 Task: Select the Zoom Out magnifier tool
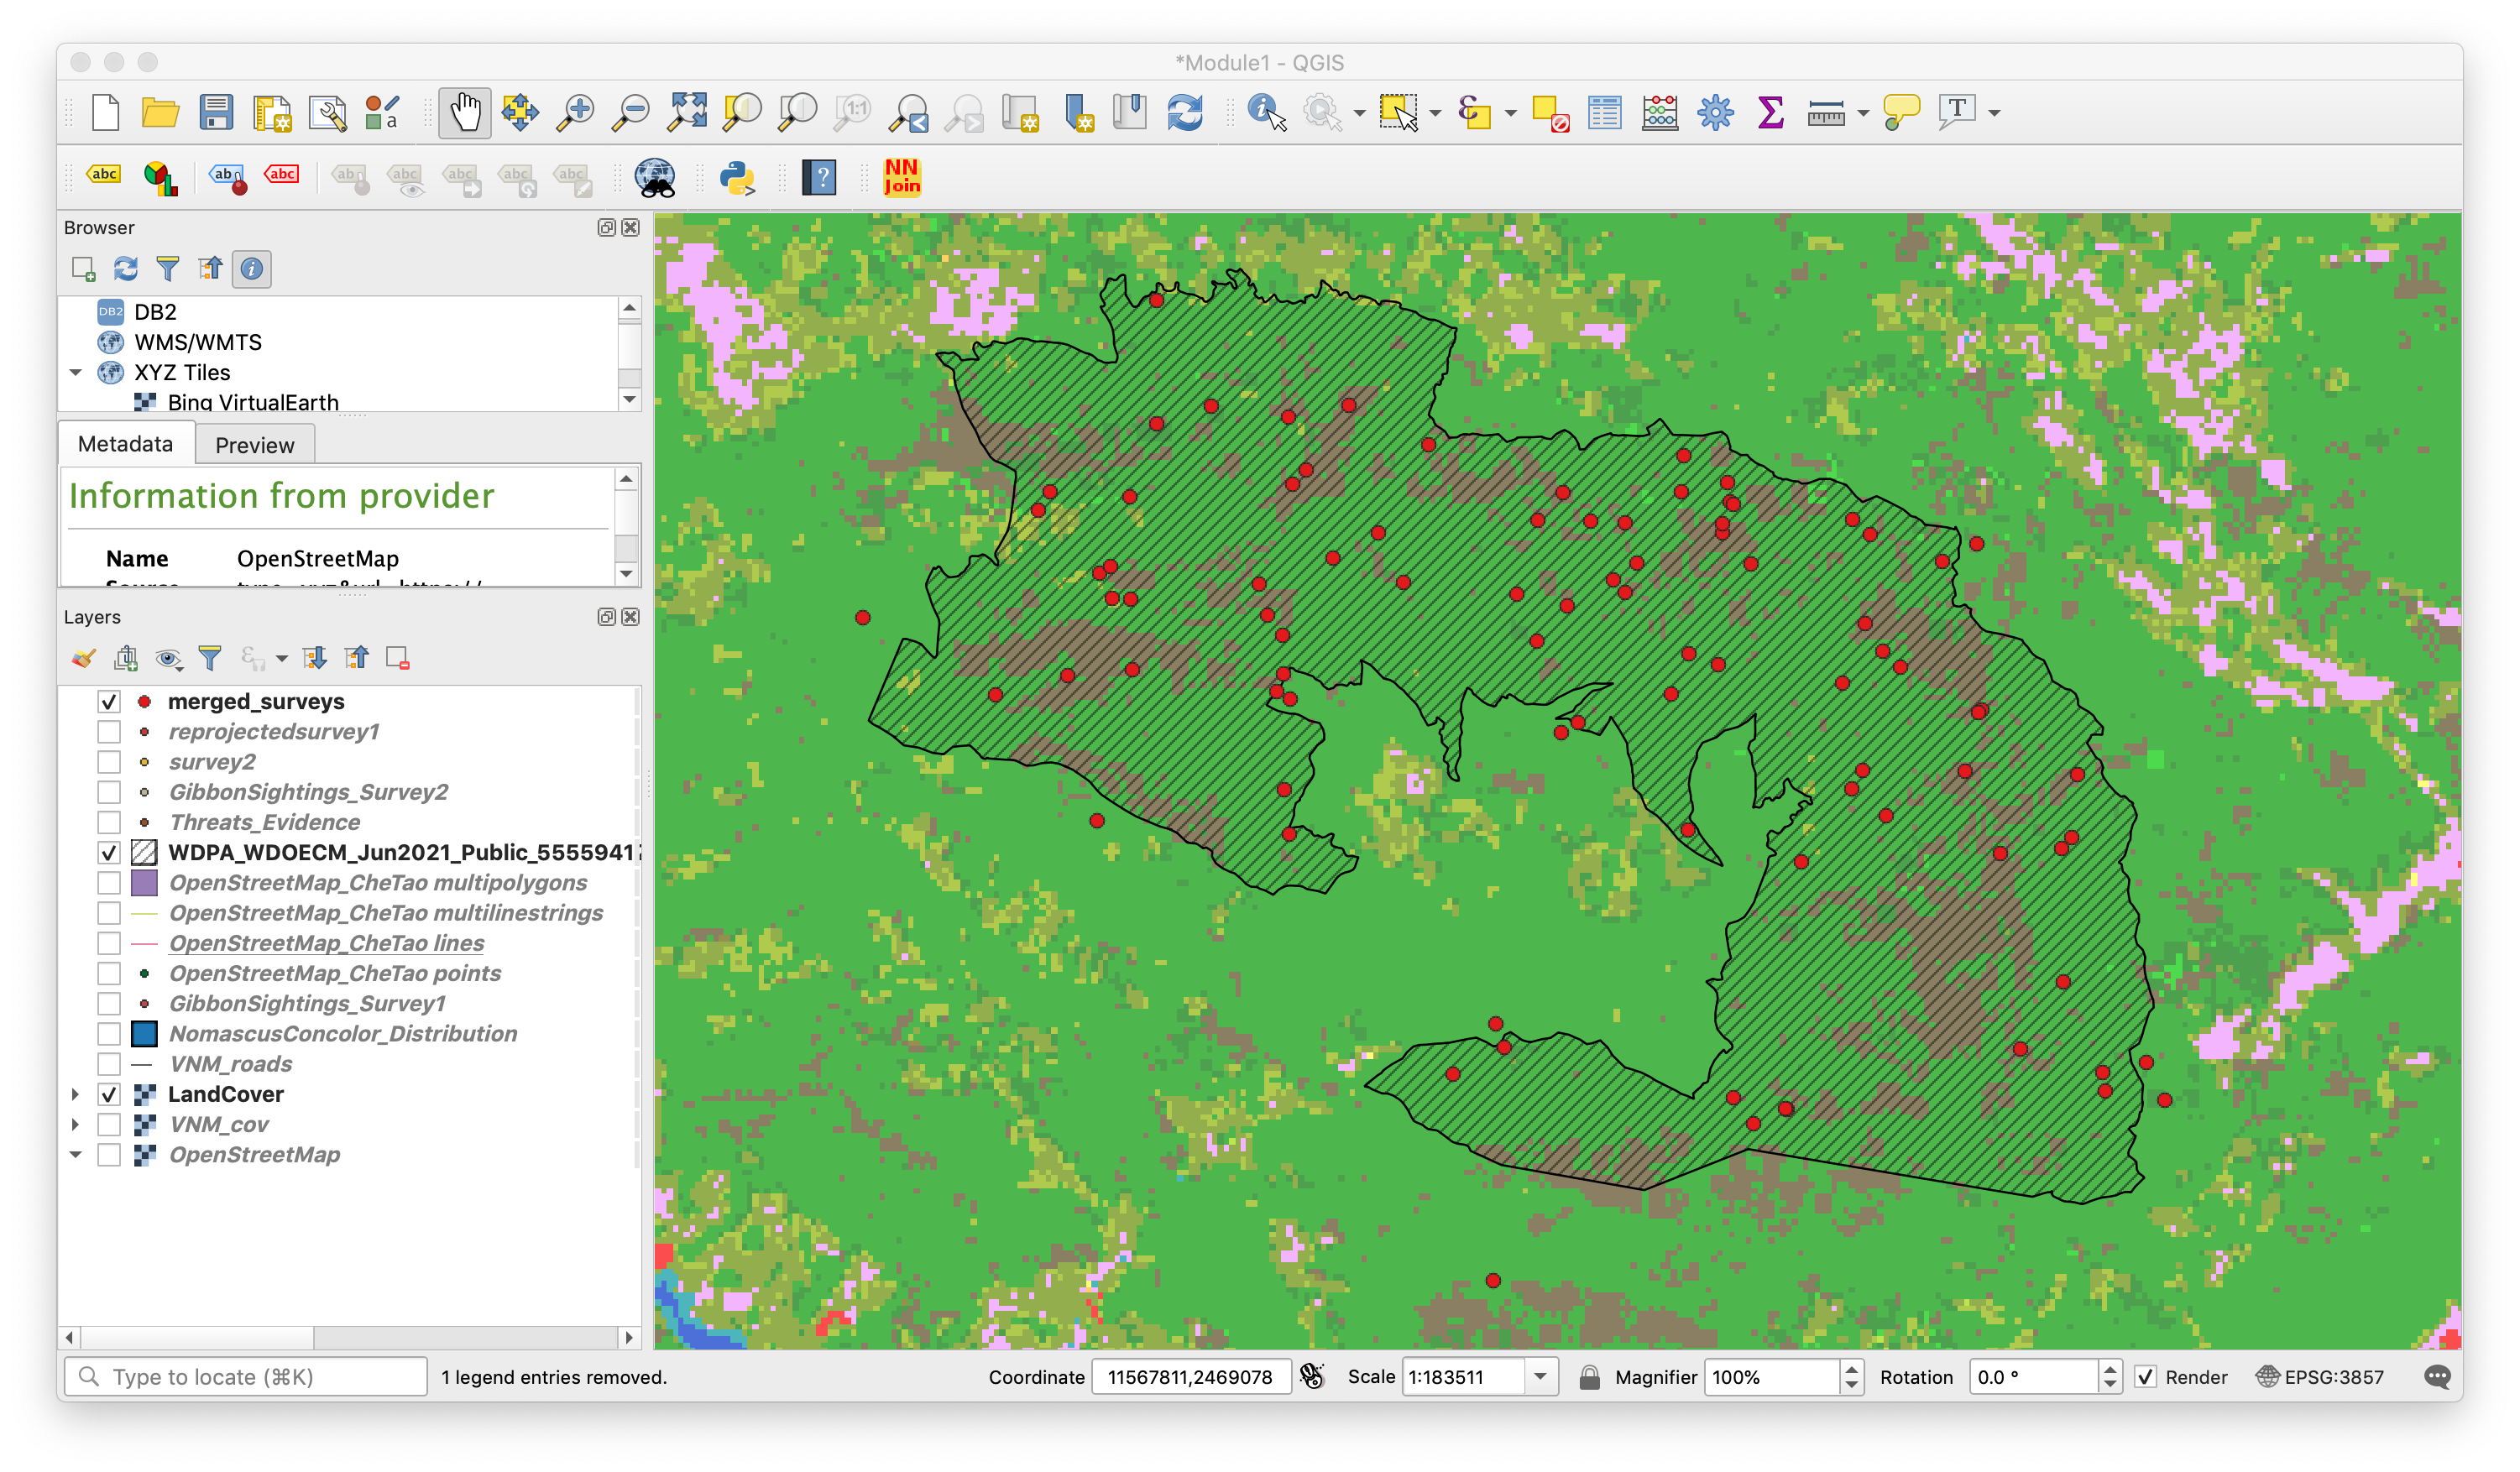click(631, 112)
